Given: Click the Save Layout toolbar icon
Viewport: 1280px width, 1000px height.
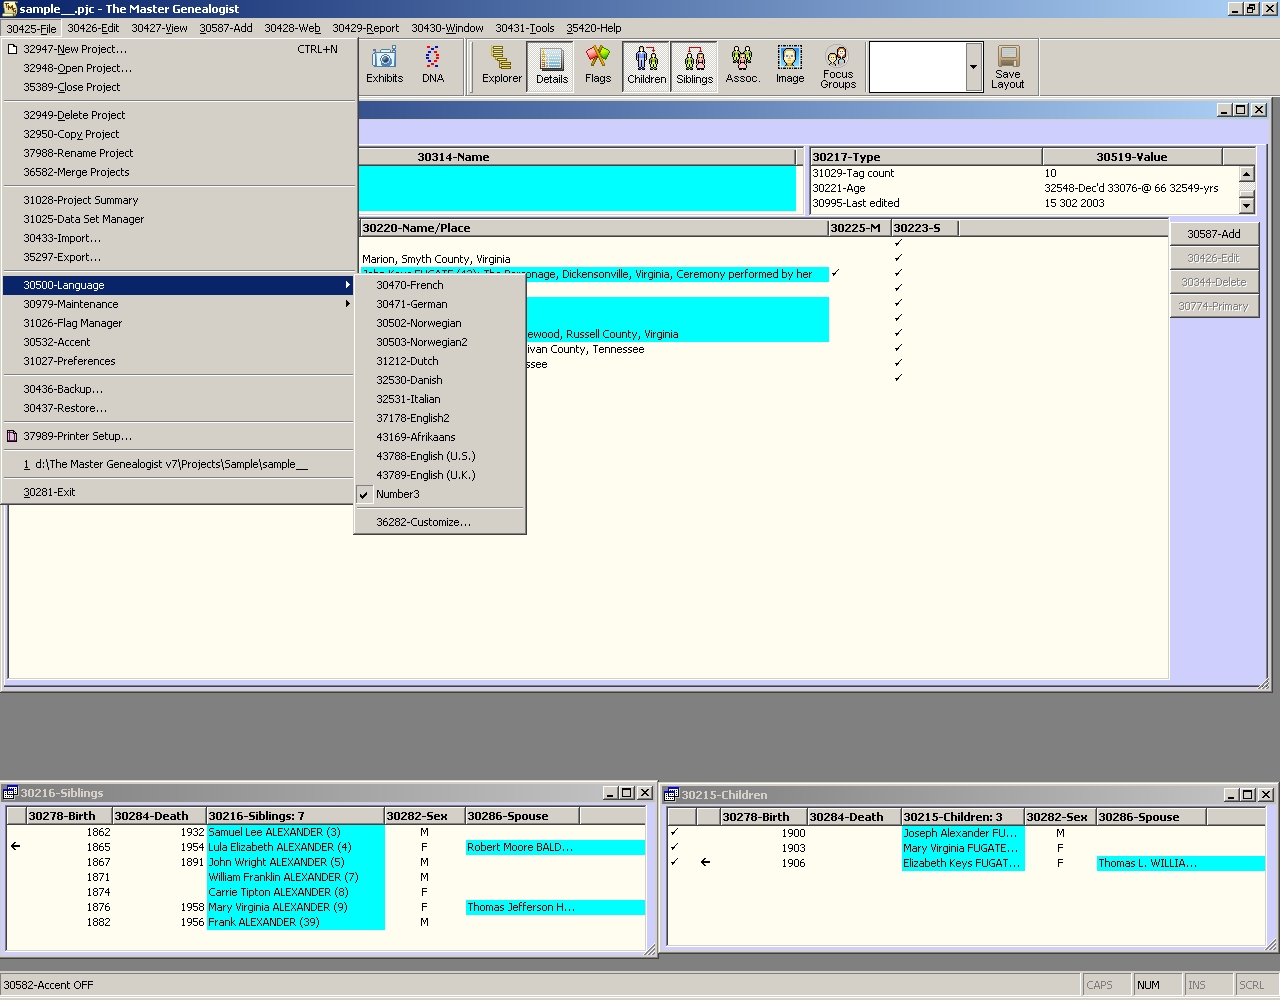Looking at the screenshot, I should [1008, 66].
